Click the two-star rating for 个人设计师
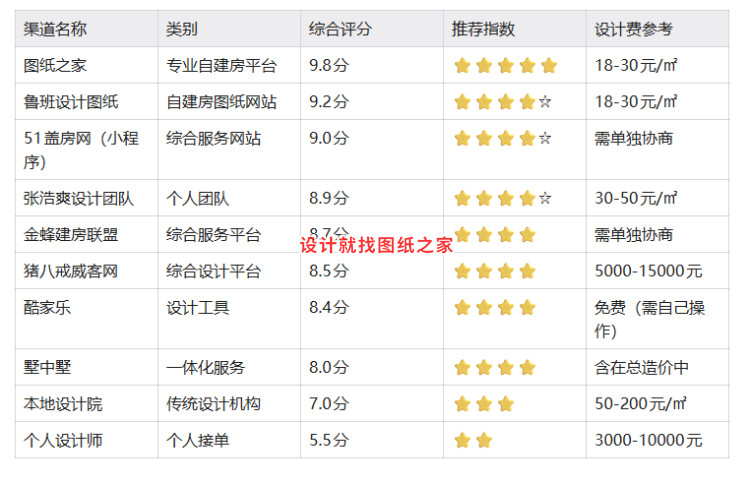This screenshot has height=483, width=750. pyautogui.click(x=473, y=440)
